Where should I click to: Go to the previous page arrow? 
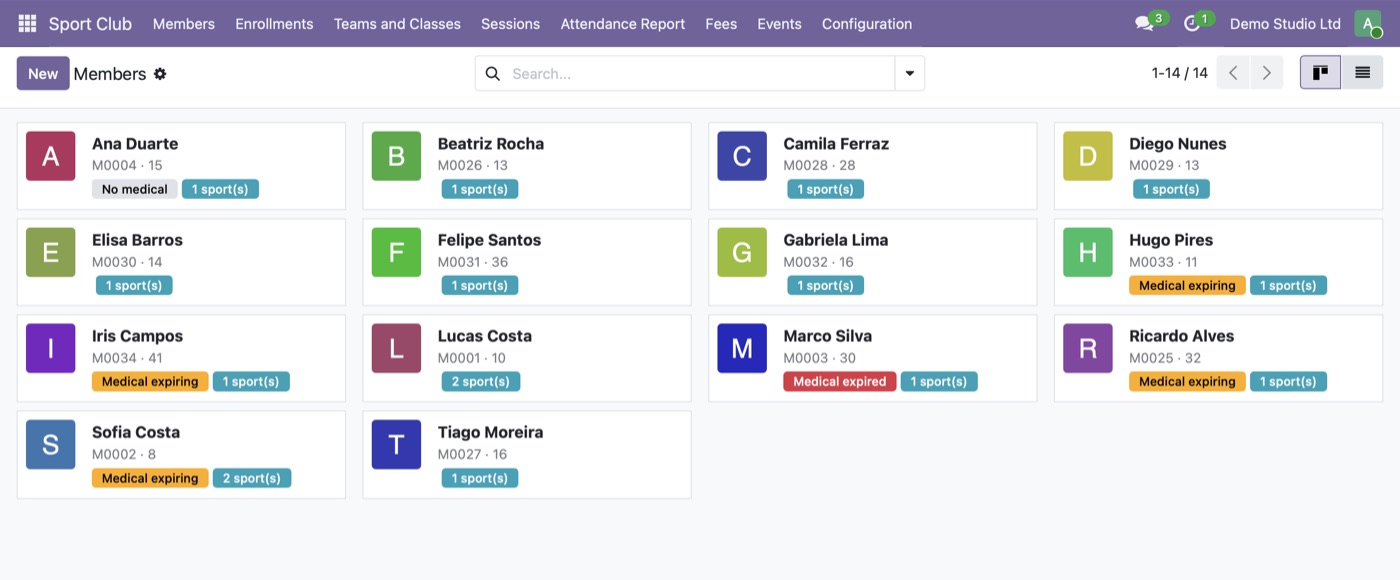pyautogui.click(x=1233, y=73)
